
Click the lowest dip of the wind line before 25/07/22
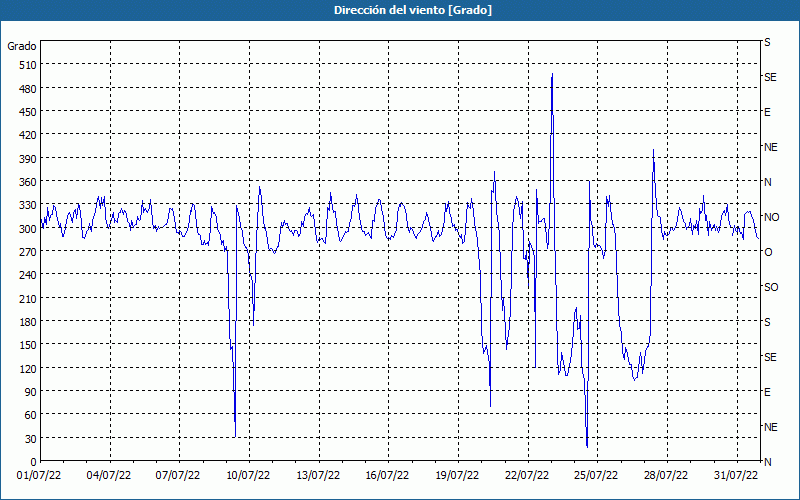pos(587,447)
